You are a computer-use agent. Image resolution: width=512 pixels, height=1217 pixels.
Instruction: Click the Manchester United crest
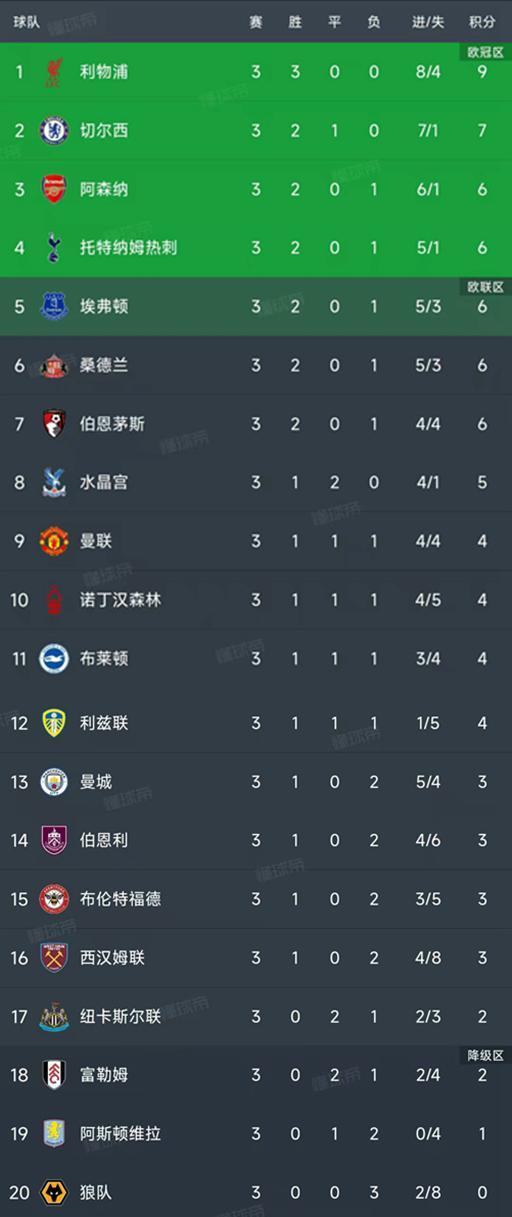53,541
